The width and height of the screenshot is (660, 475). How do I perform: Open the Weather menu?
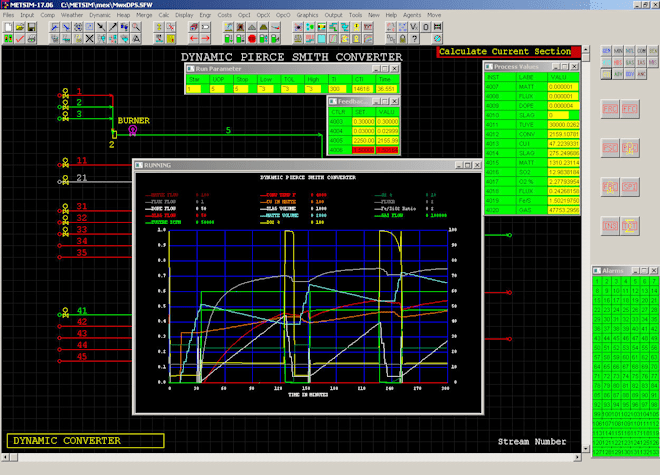click(72, 15)
